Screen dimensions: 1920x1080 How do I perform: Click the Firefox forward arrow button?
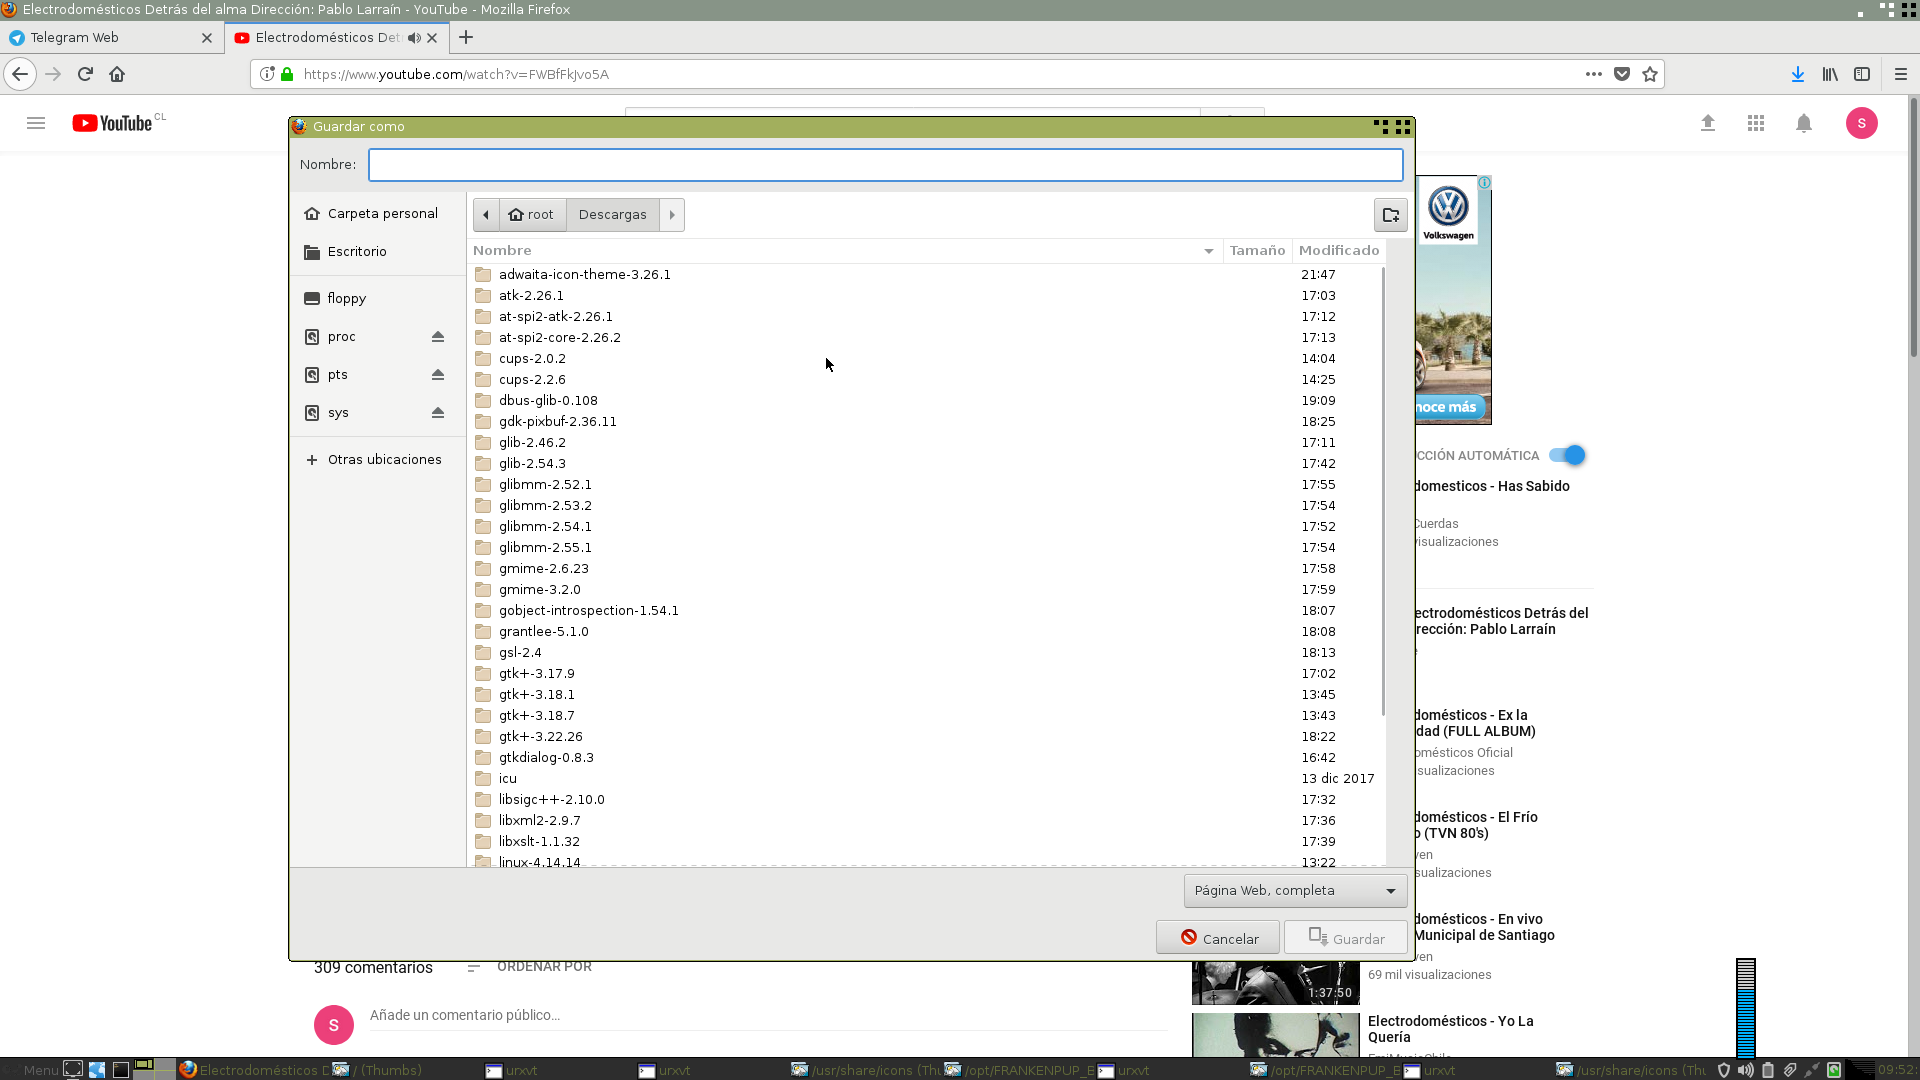(x=53, y=74)
